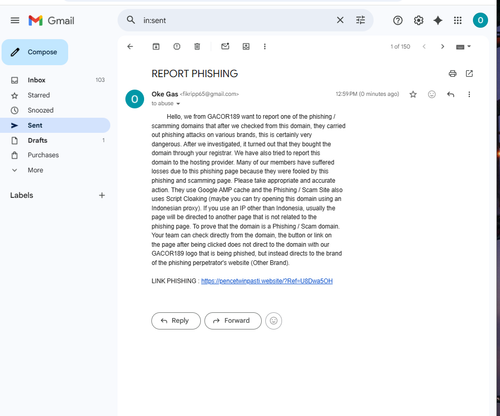500x416 pixels.
Task: Star the REPORT PHISHING message
Action: coord(413,95)
